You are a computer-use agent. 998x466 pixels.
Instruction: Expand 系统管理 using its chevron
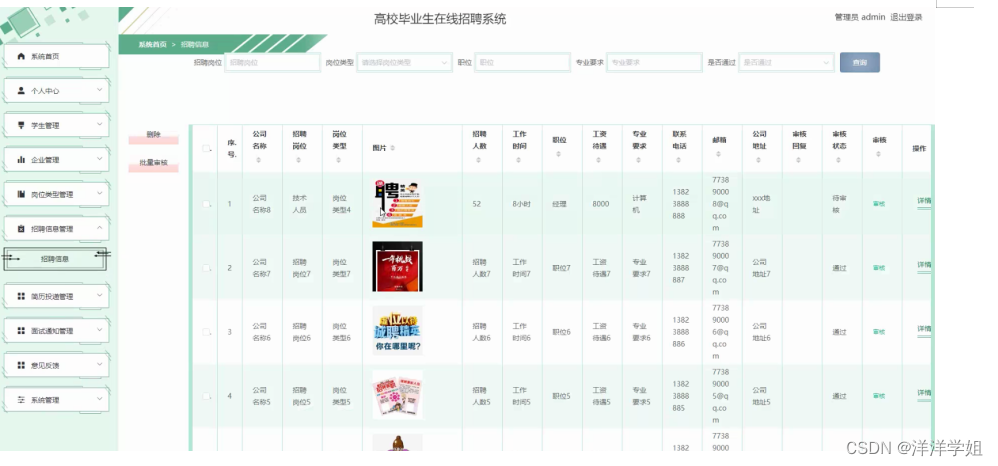pos(99,399)
